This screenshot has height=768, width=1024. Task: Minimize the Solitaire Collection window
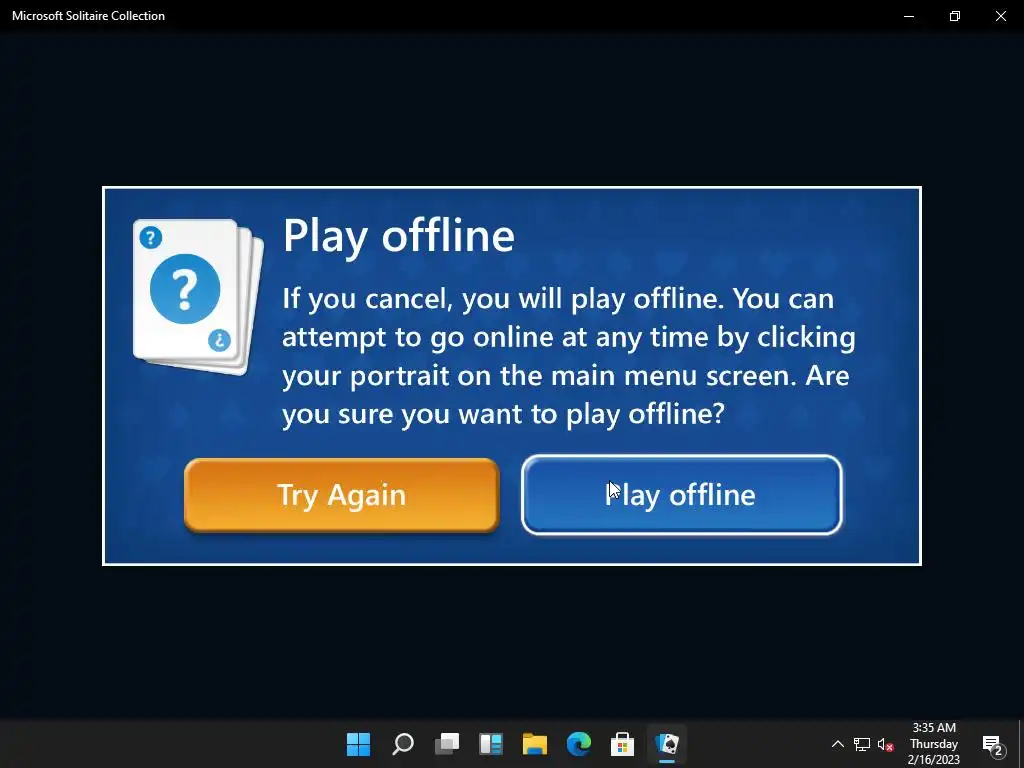click(908, 16)
